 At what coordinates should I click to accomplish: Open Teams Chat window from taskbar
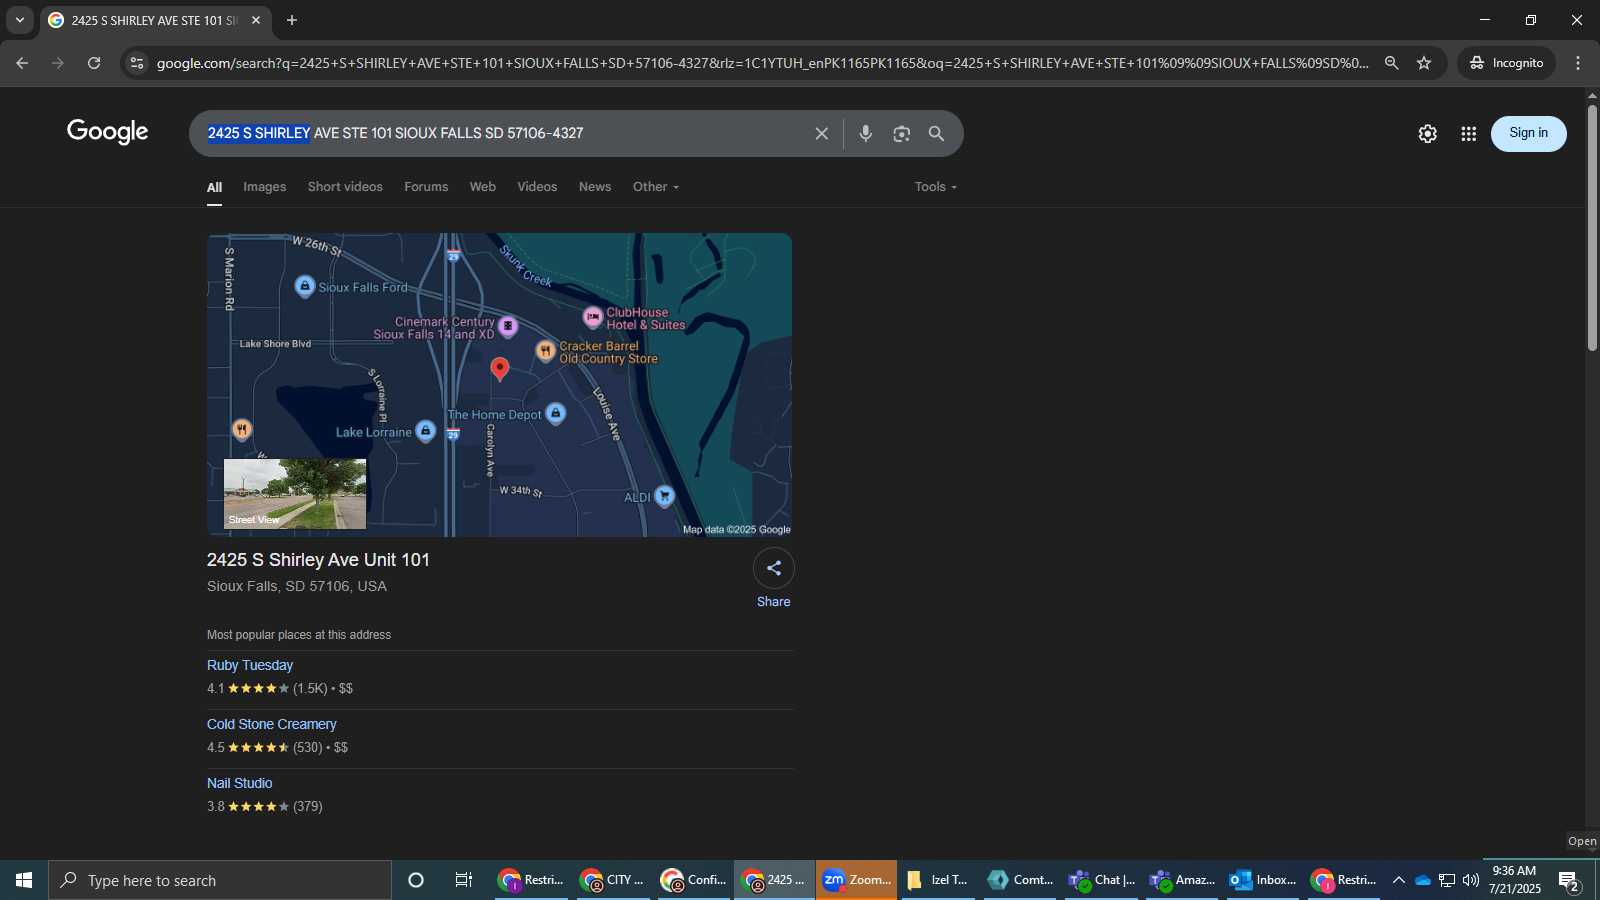coord(1101,880)
